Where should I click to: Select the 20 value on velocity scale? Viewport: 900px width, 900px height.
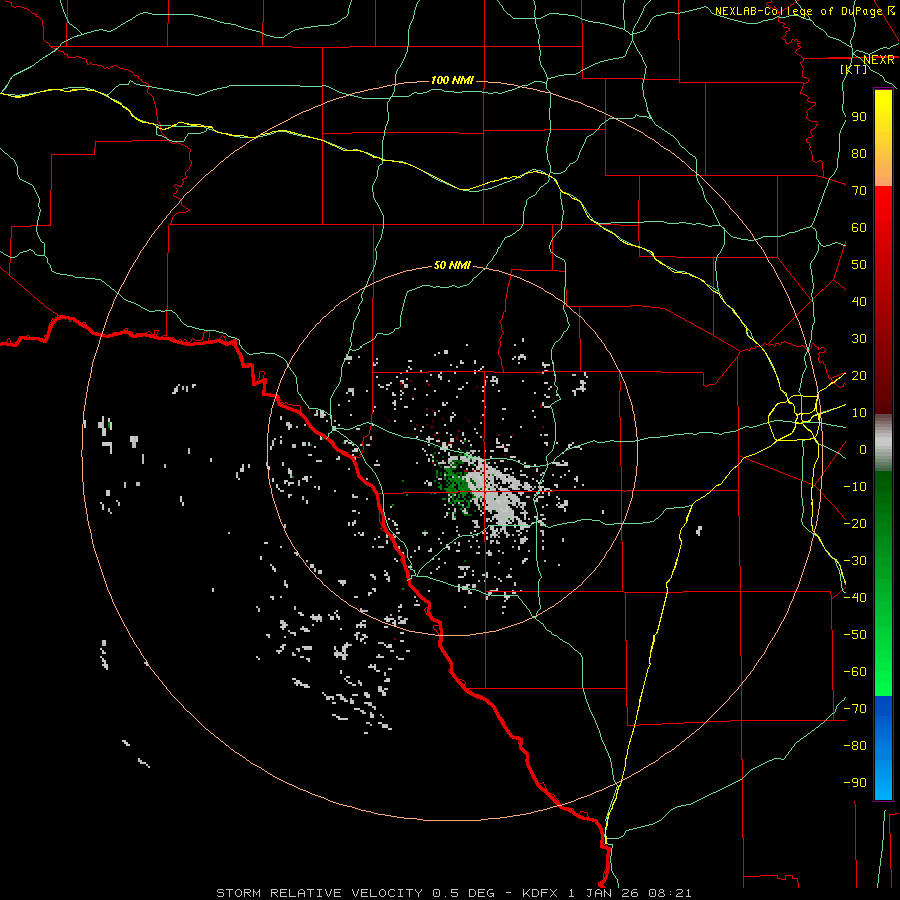[859, 375]
